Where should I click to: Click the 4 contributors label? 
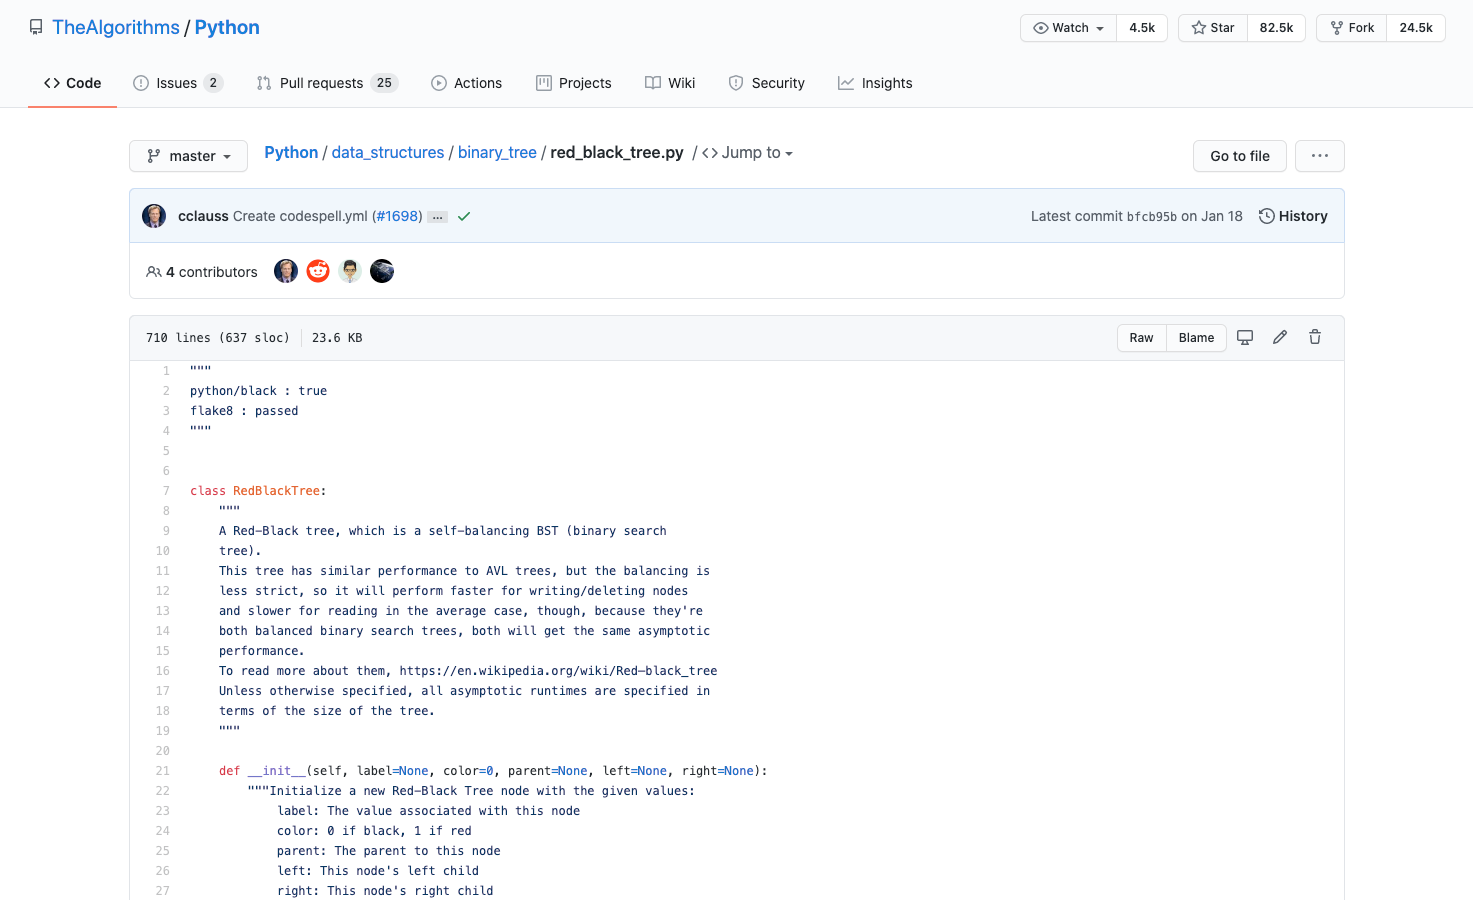coord(202,272)
